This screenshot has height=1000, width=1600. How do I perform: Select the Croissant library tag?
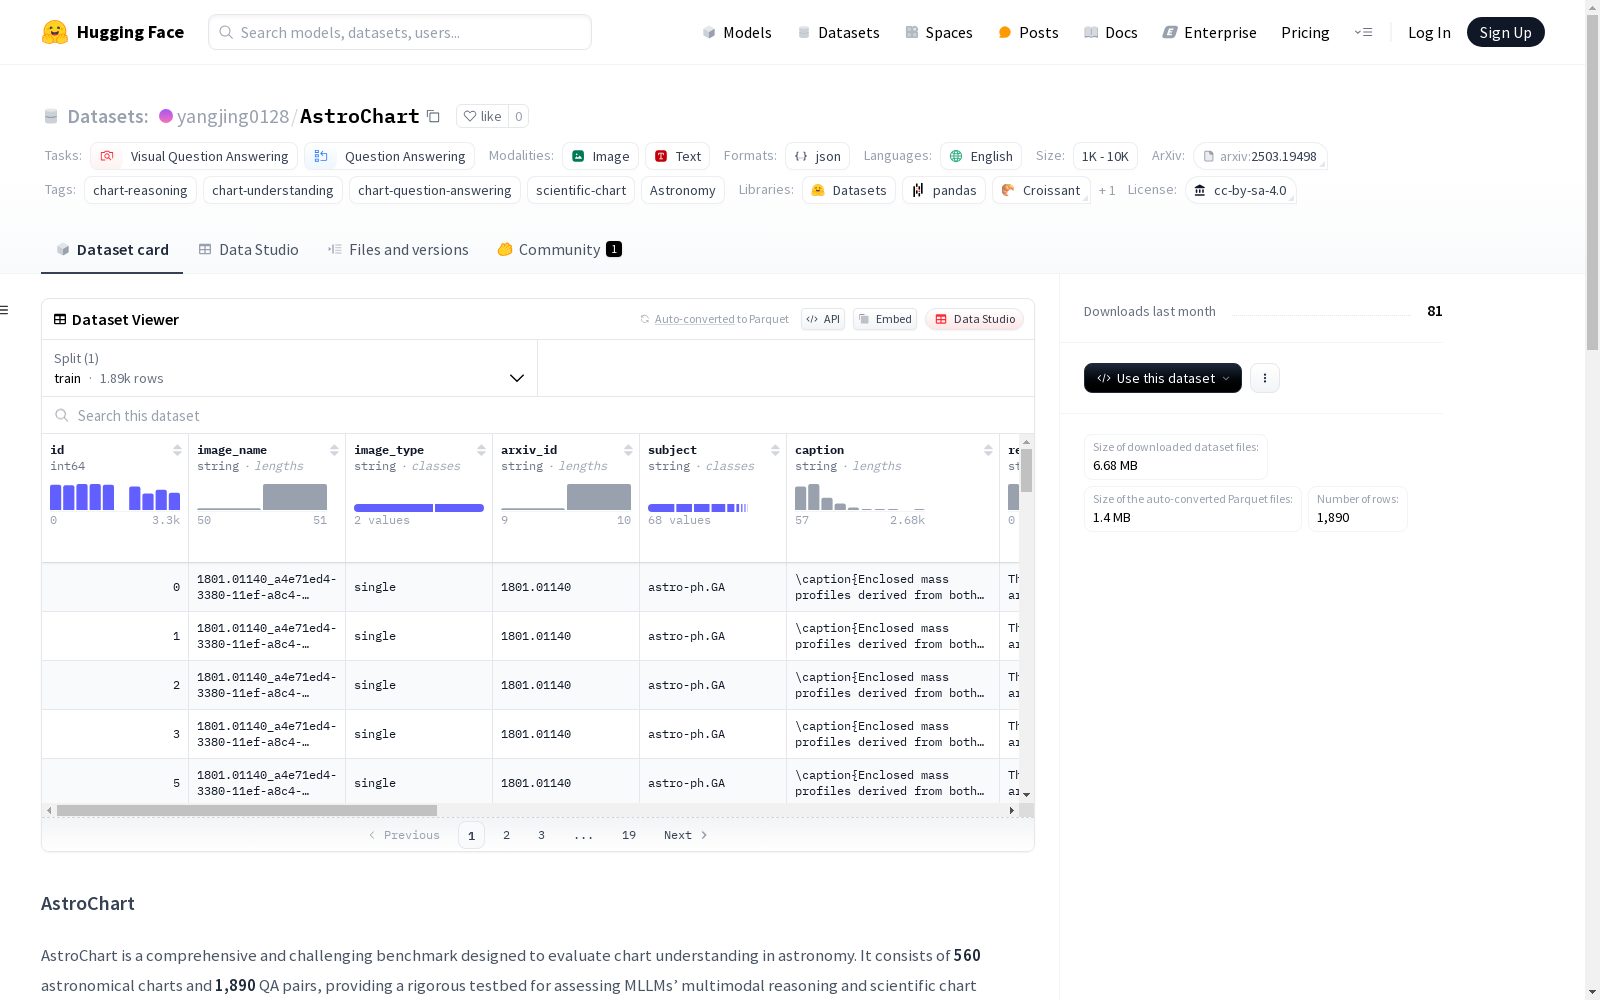click(x=1041, y=190)
